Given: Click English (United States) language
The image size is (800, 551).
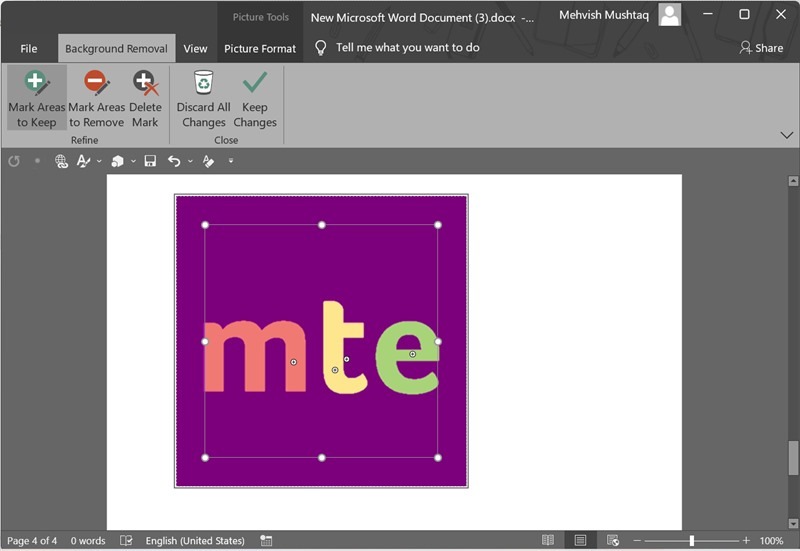Looking at the screenshot, I should click(195, 540).
